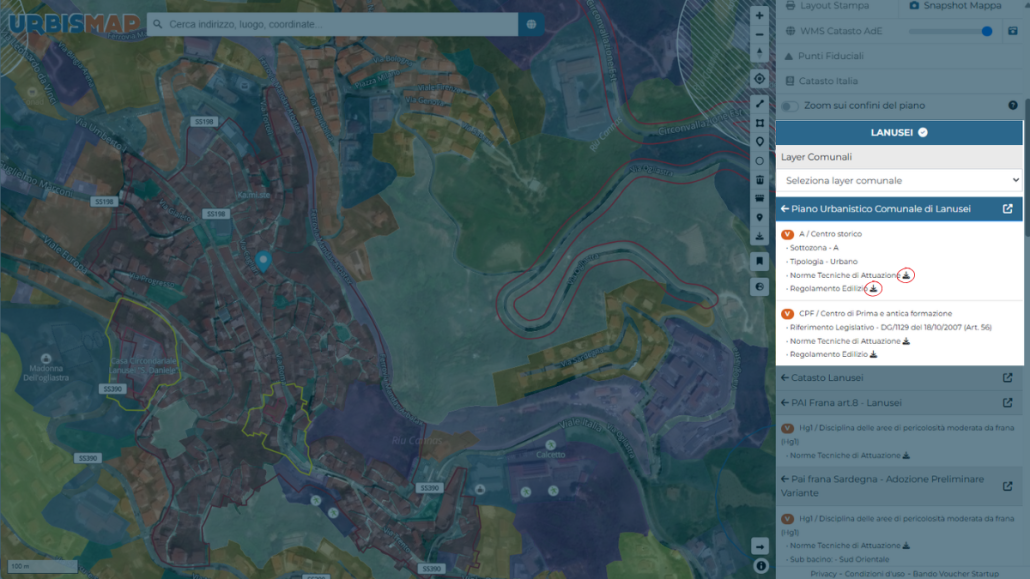This screenshot has width=1030, height=579.
Task: Toggle Zoom sui confini del piano switch
Action: [790, 106]
